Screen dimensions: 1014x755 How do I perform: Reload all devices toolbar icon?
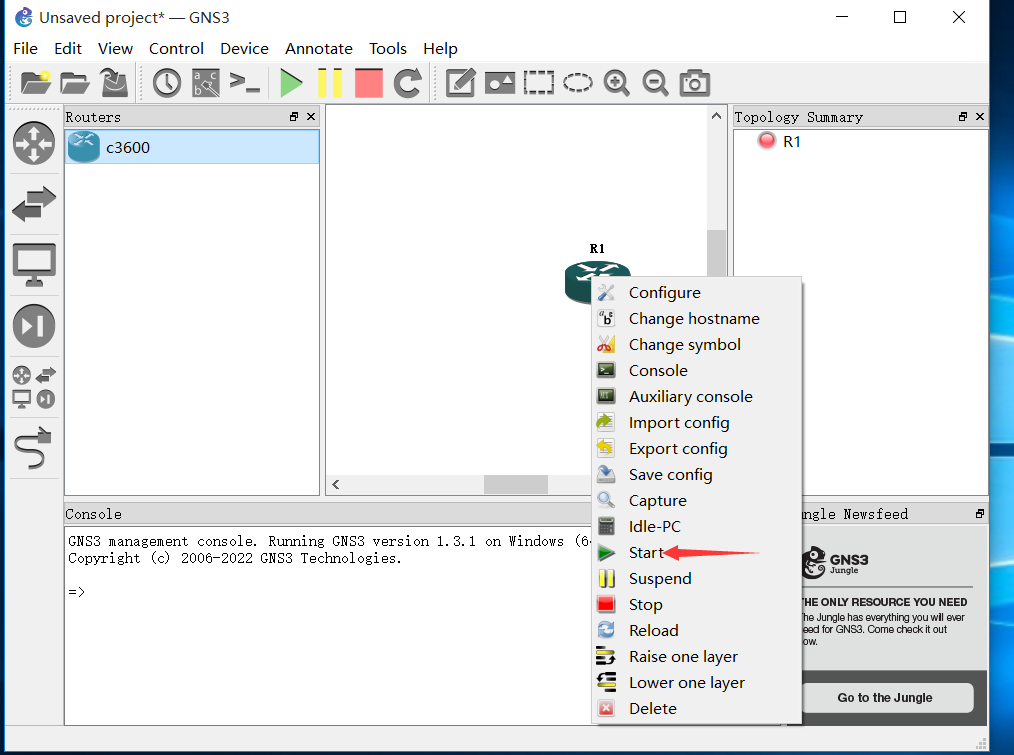pos(407,83)
